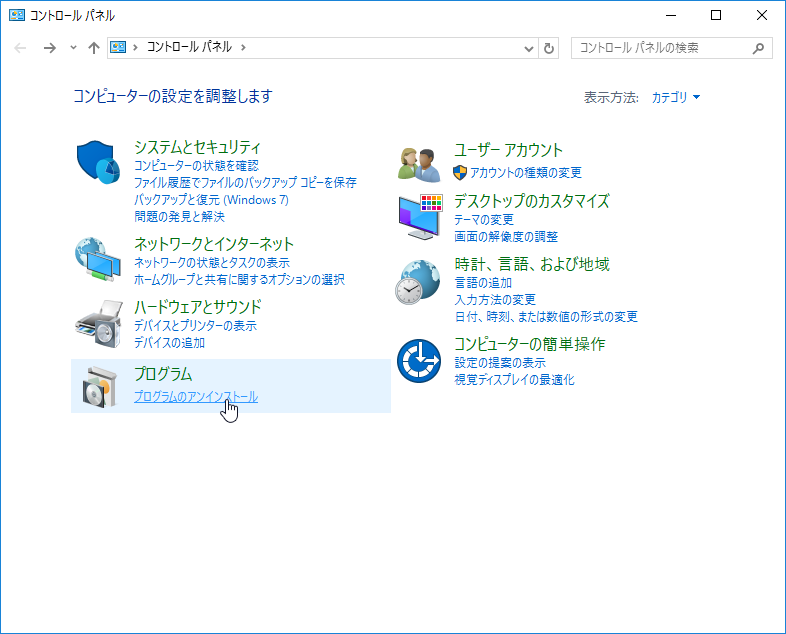Viewport: 786px width, 634px height.
Task: Click the back arrow navigation button
Action: click(x=20, y=48)
